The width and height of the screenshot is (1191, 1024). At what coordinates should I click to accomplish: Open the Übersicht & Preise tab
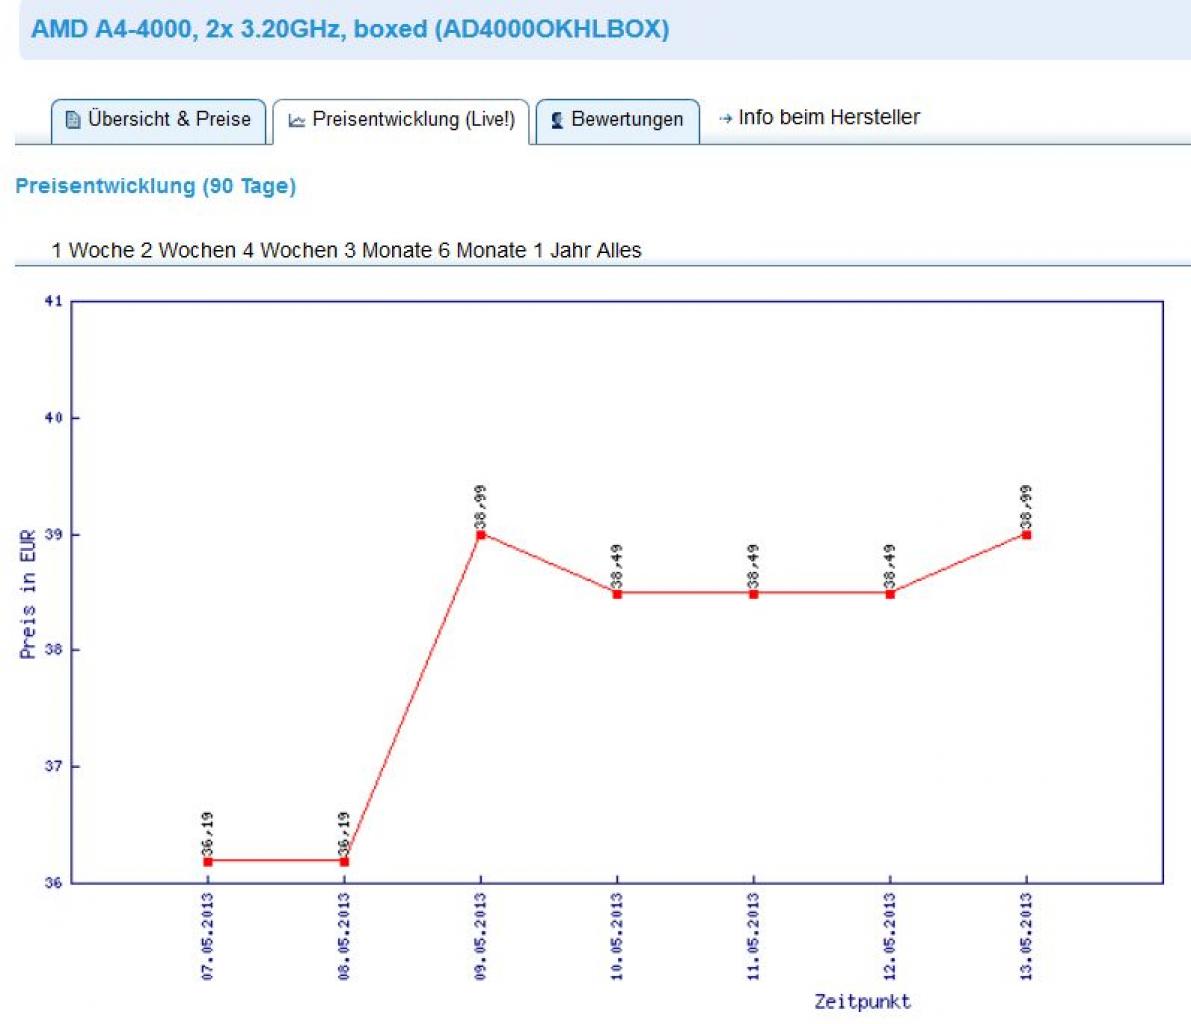[x=159, y=120]
